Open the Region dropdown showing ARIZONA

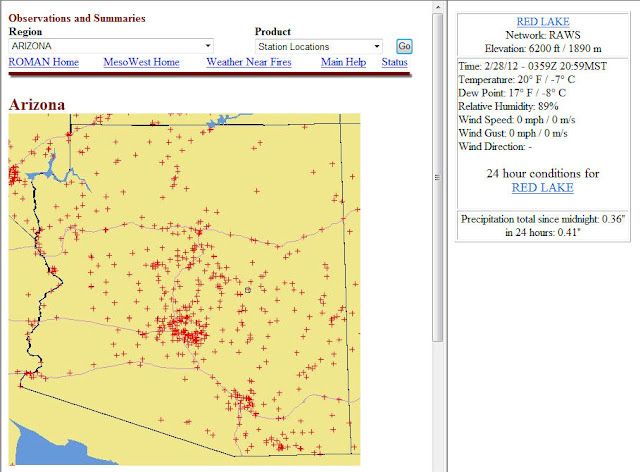click(x=111, y=46)
